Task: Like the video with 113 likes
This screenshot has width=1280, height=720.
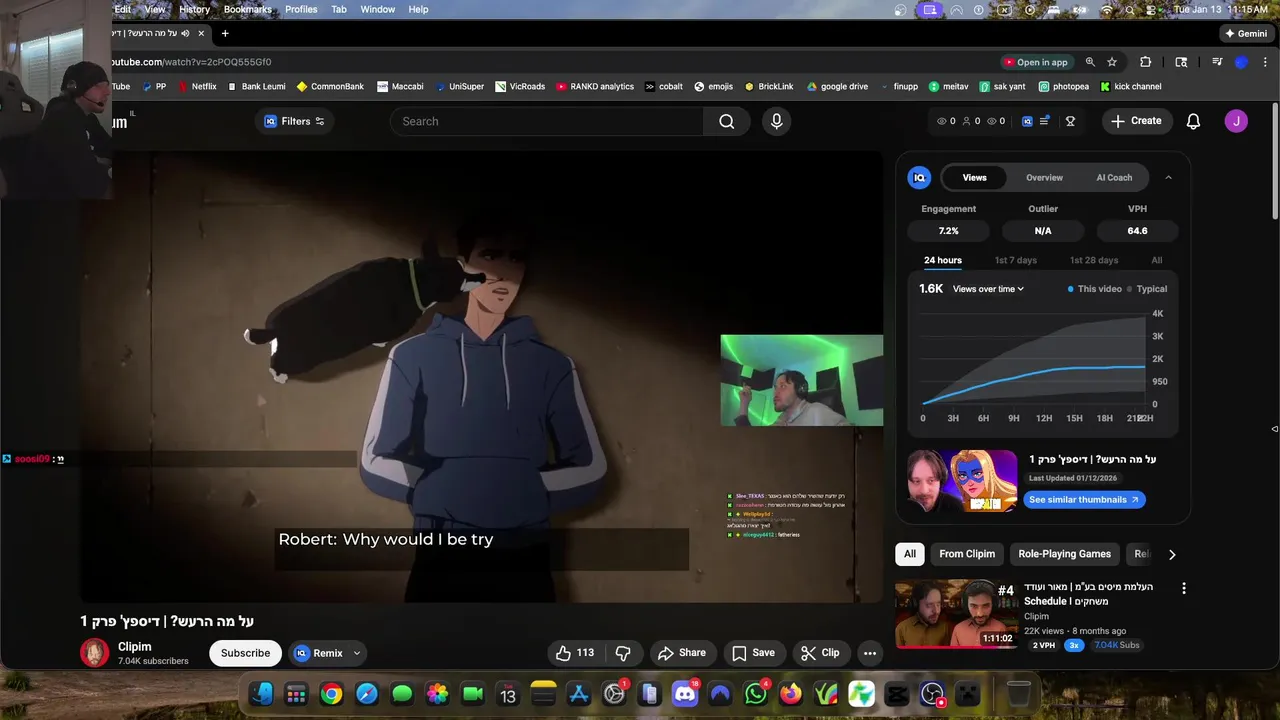Action: pos(575,653)
